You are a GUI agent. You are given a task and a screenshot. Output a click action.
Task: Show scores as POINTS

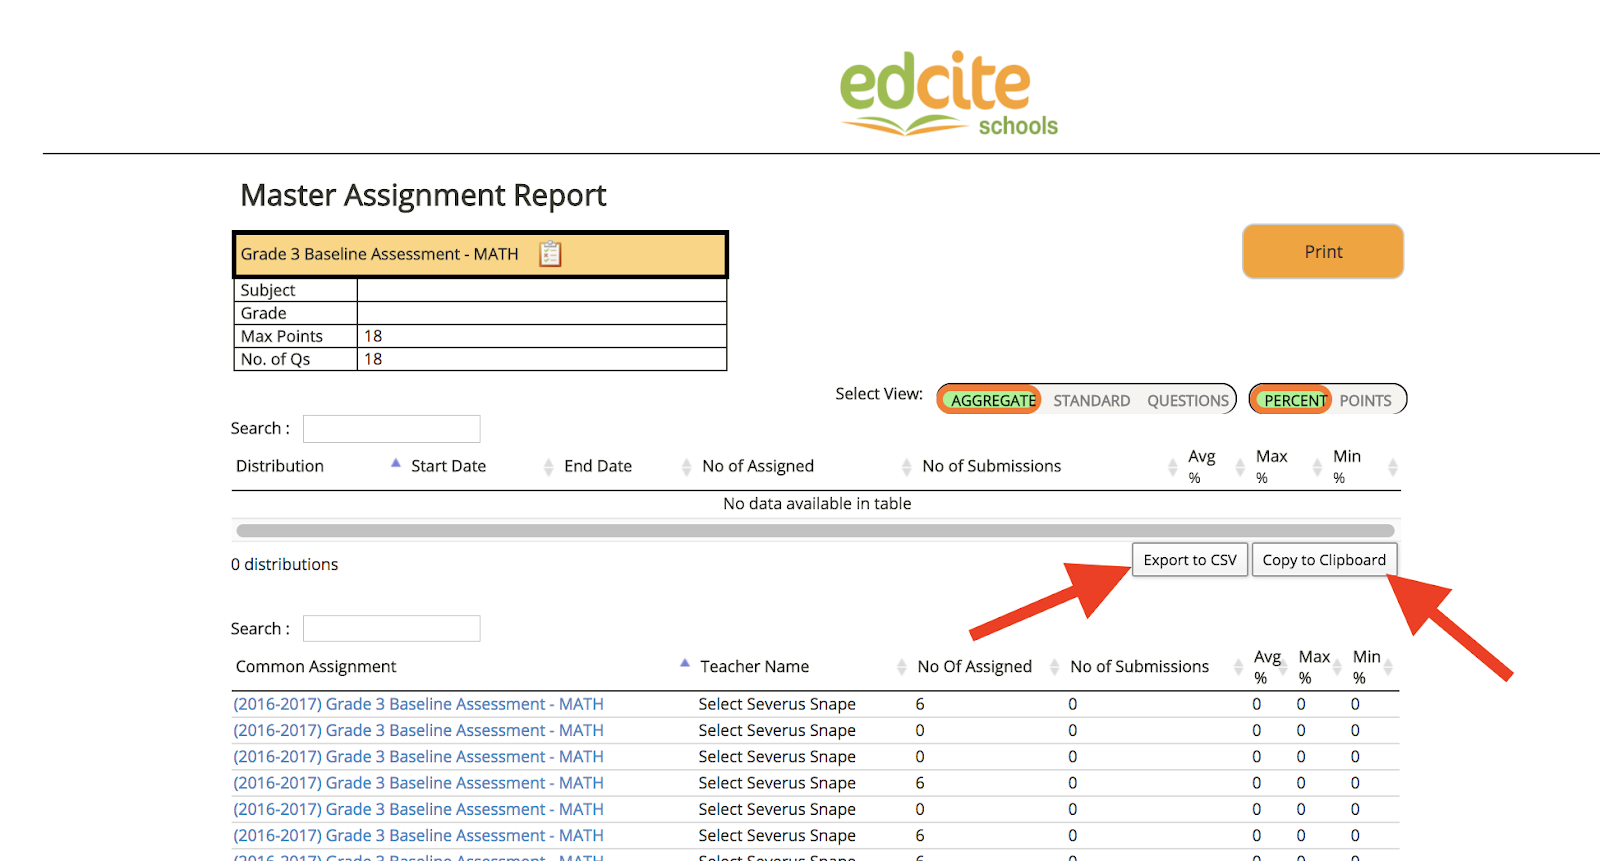coord(1365,400)
